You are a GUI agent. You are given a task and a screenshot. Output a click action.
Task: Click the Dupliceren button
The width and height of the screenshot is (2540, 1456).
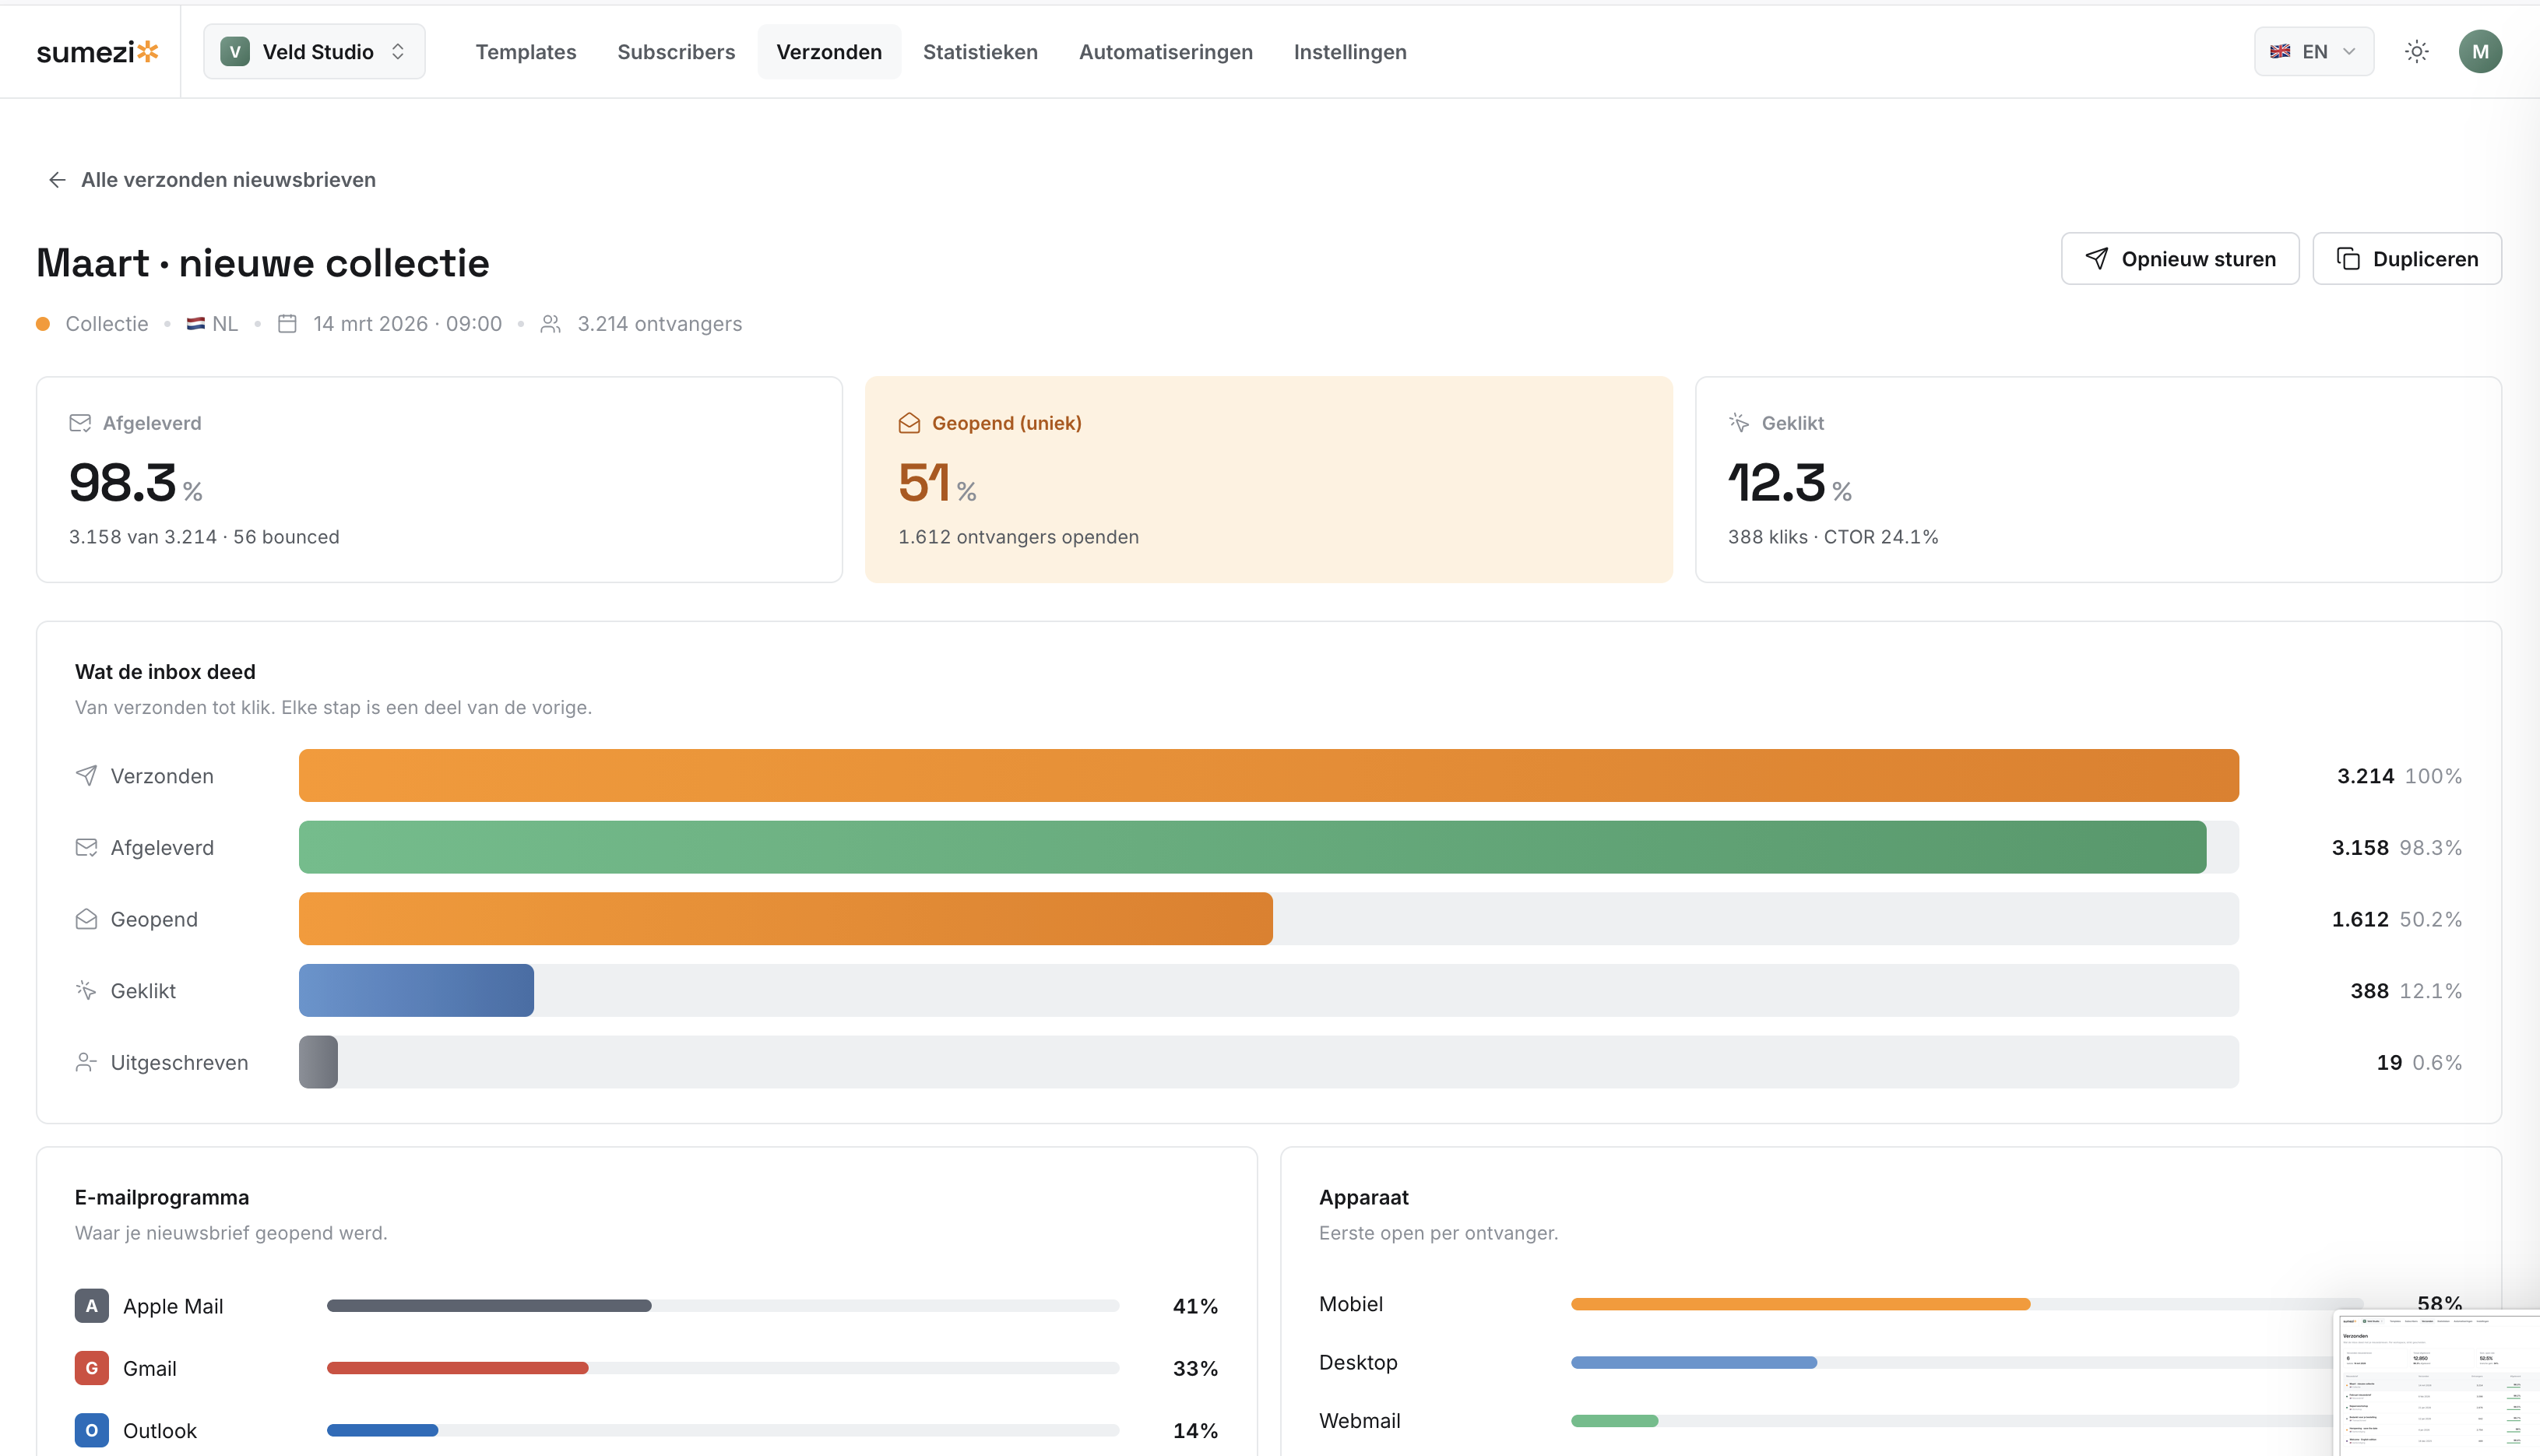2407,259
